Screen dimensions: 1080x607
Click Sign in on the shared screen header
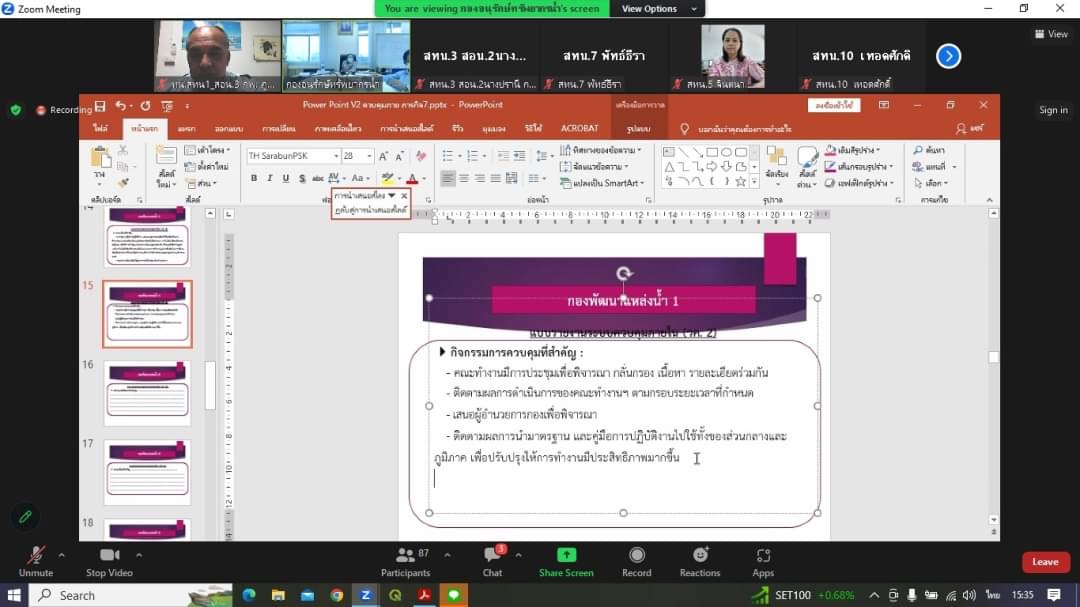1053,110
